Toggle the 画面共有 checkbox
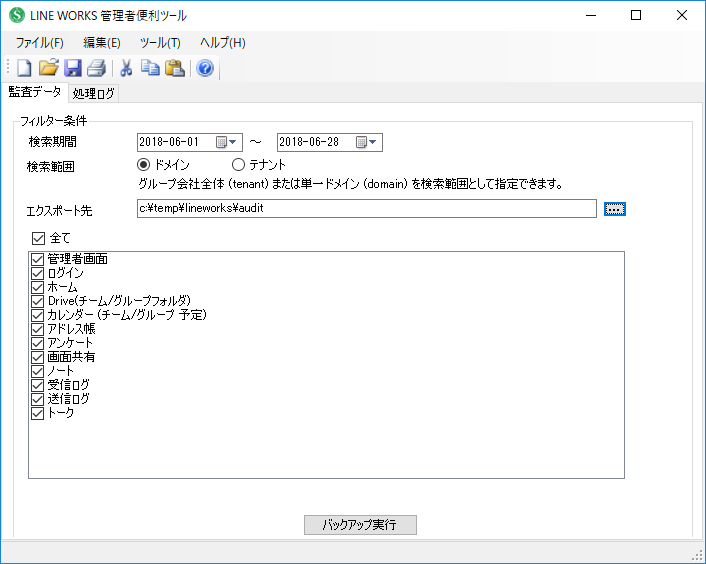The height and width of the screenshot is (564, 706). point(37,357)
